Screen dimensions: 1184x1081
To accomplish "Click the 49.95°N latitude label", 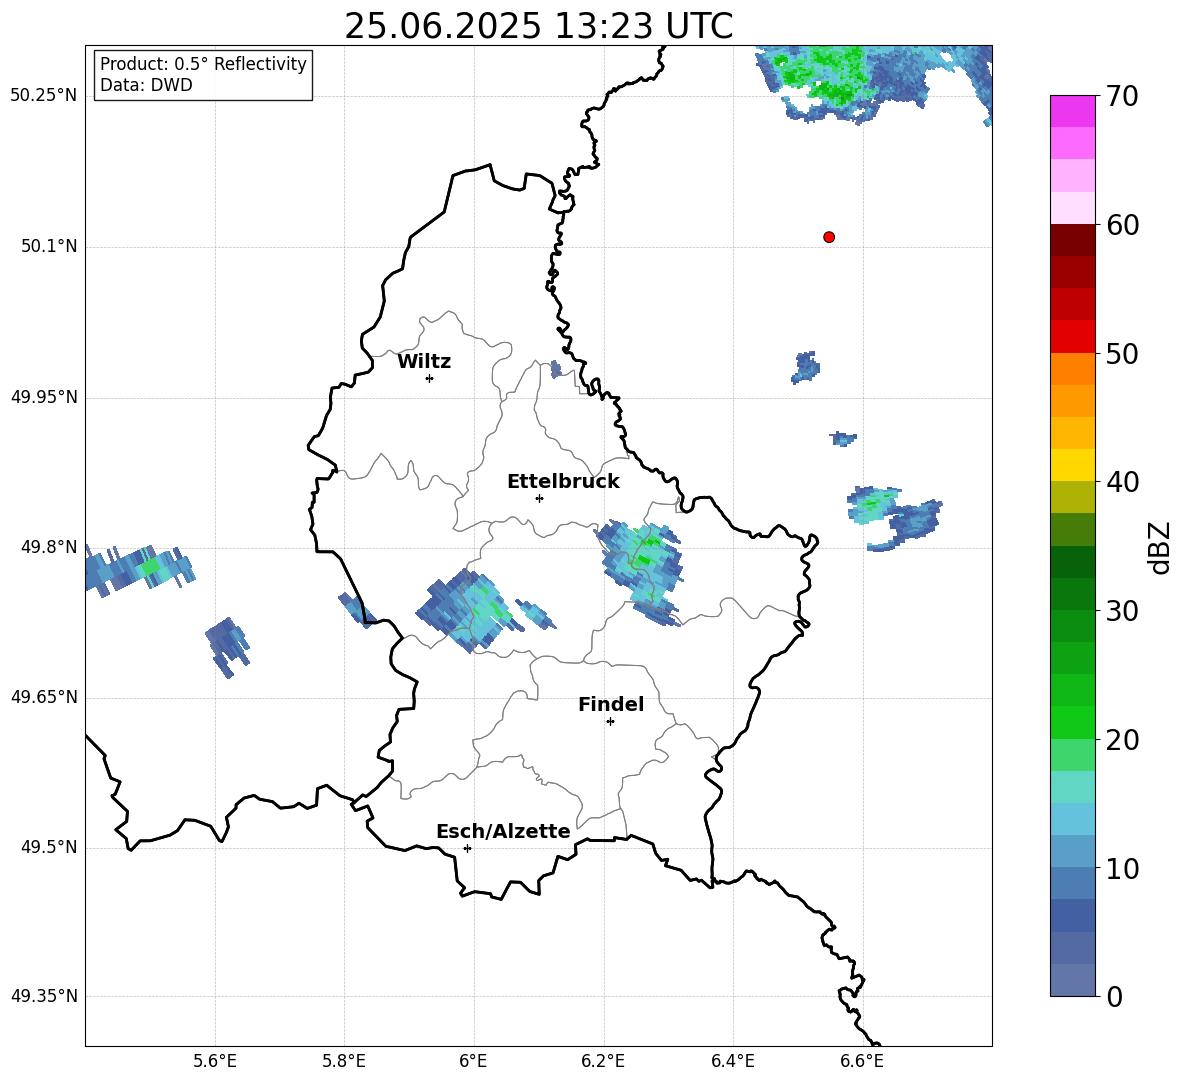I will tap(44, 396).
